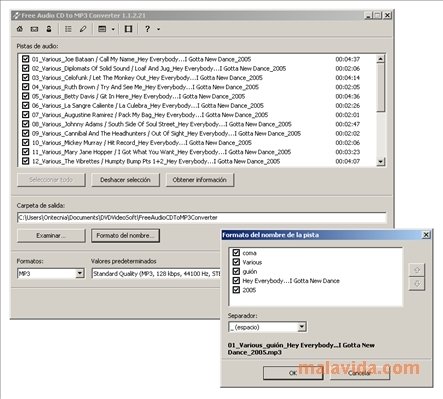Toggle checkbox for track 10 Mickey Murray
443x399 pixels.
click(x=25, y=142)
